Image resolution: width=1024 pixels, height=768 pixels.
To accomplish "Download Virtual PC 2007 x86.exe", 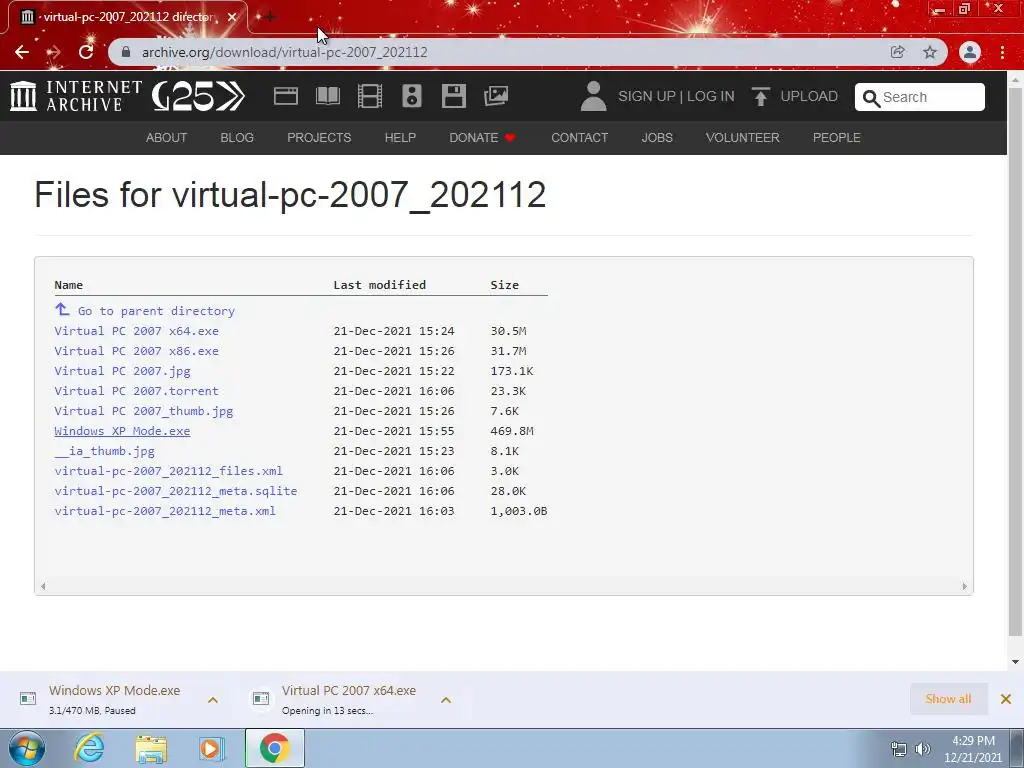I will (136, 351).
